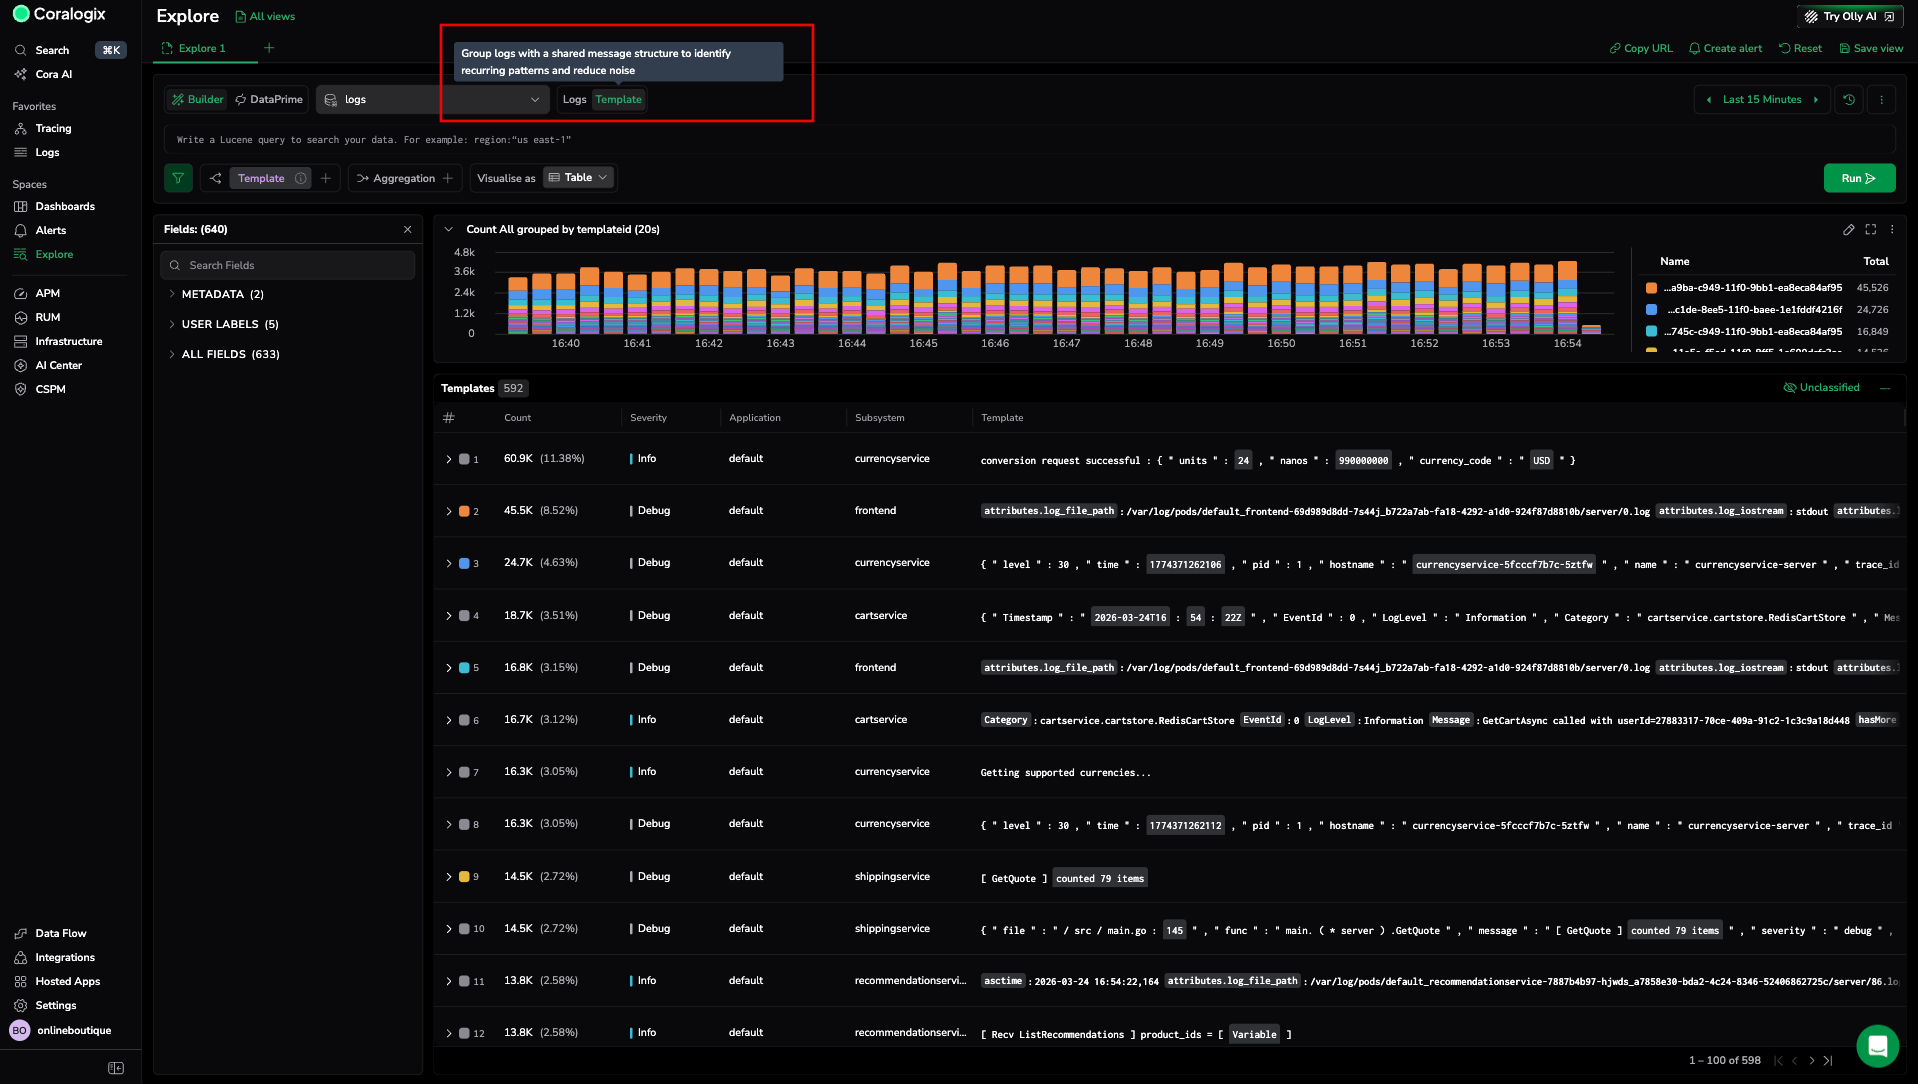
Task: Open the chat support bubble
Action: point(1877,1046)
